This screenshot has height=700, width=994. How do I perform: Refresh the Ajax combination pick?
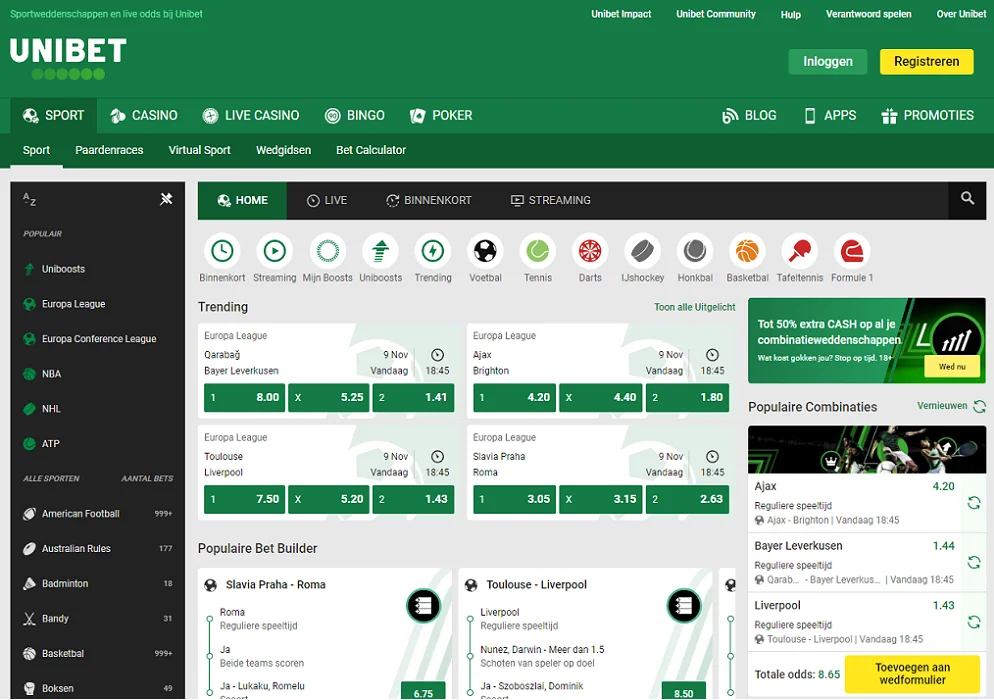[x=974, y=503]
